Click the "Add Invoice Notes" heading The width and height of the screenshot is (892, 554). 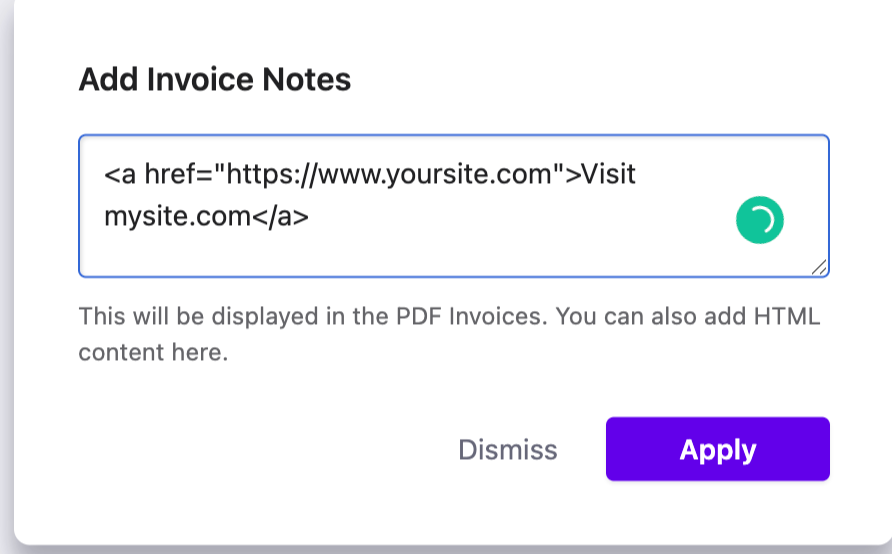pos(214,79)
